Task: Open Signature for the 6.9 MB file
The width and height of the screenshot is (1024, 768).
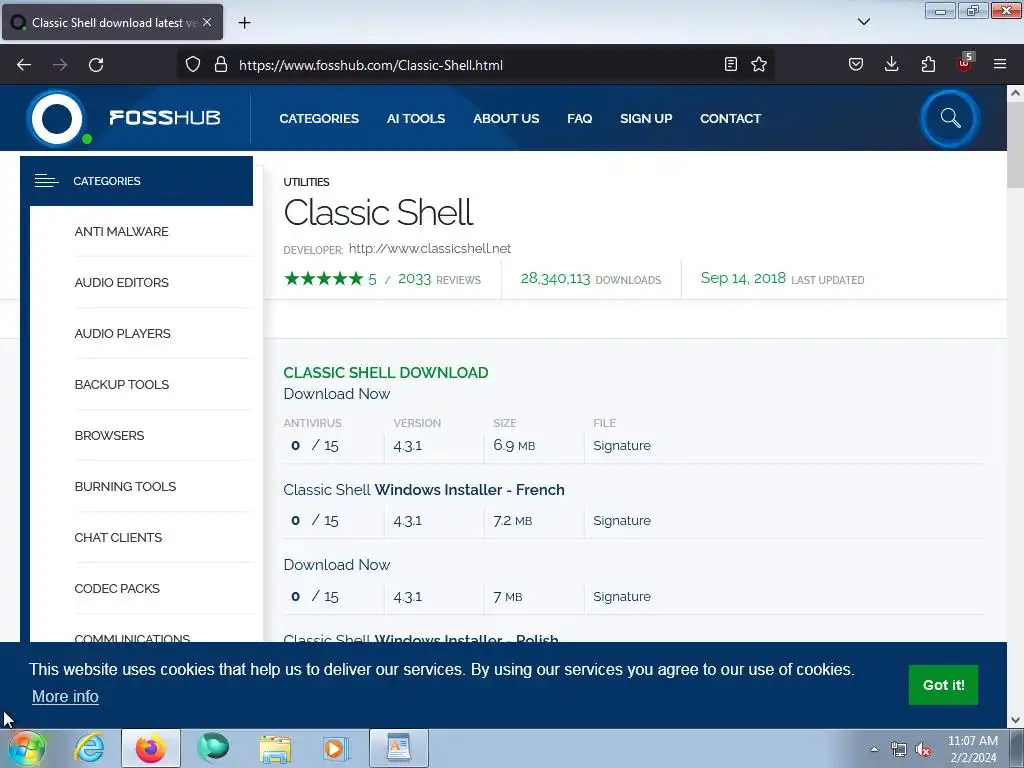Action: point(622,445)
